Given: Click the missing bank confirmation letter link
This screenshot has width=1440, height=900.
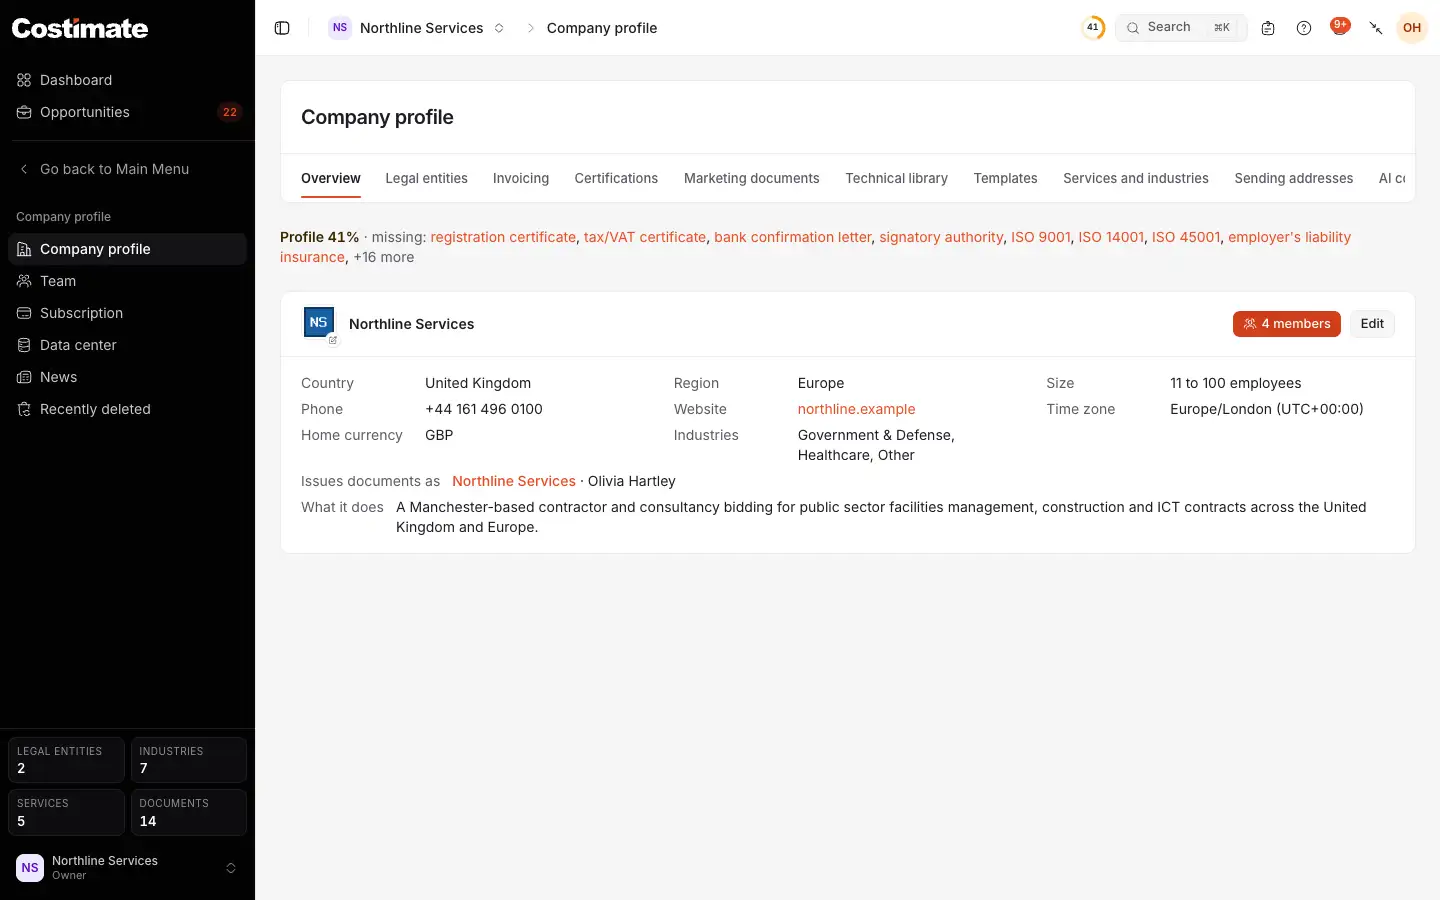Looking at the screenshot, I should [x=793, y=237].
